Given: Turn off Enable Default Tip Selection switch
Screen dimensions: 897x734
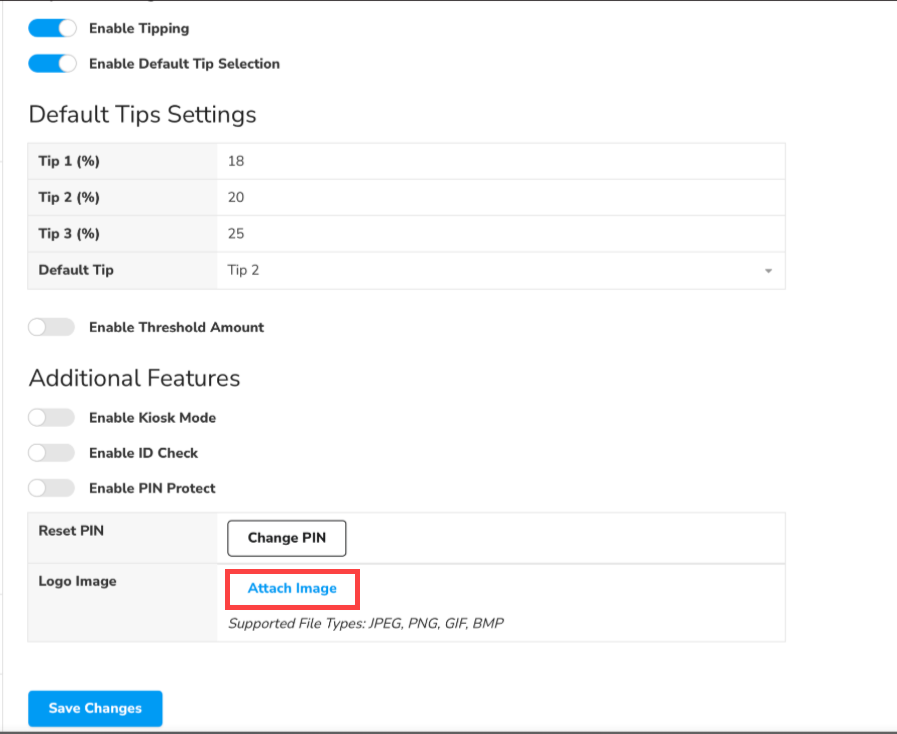Looking at the screenshot, I should (52, 63).
